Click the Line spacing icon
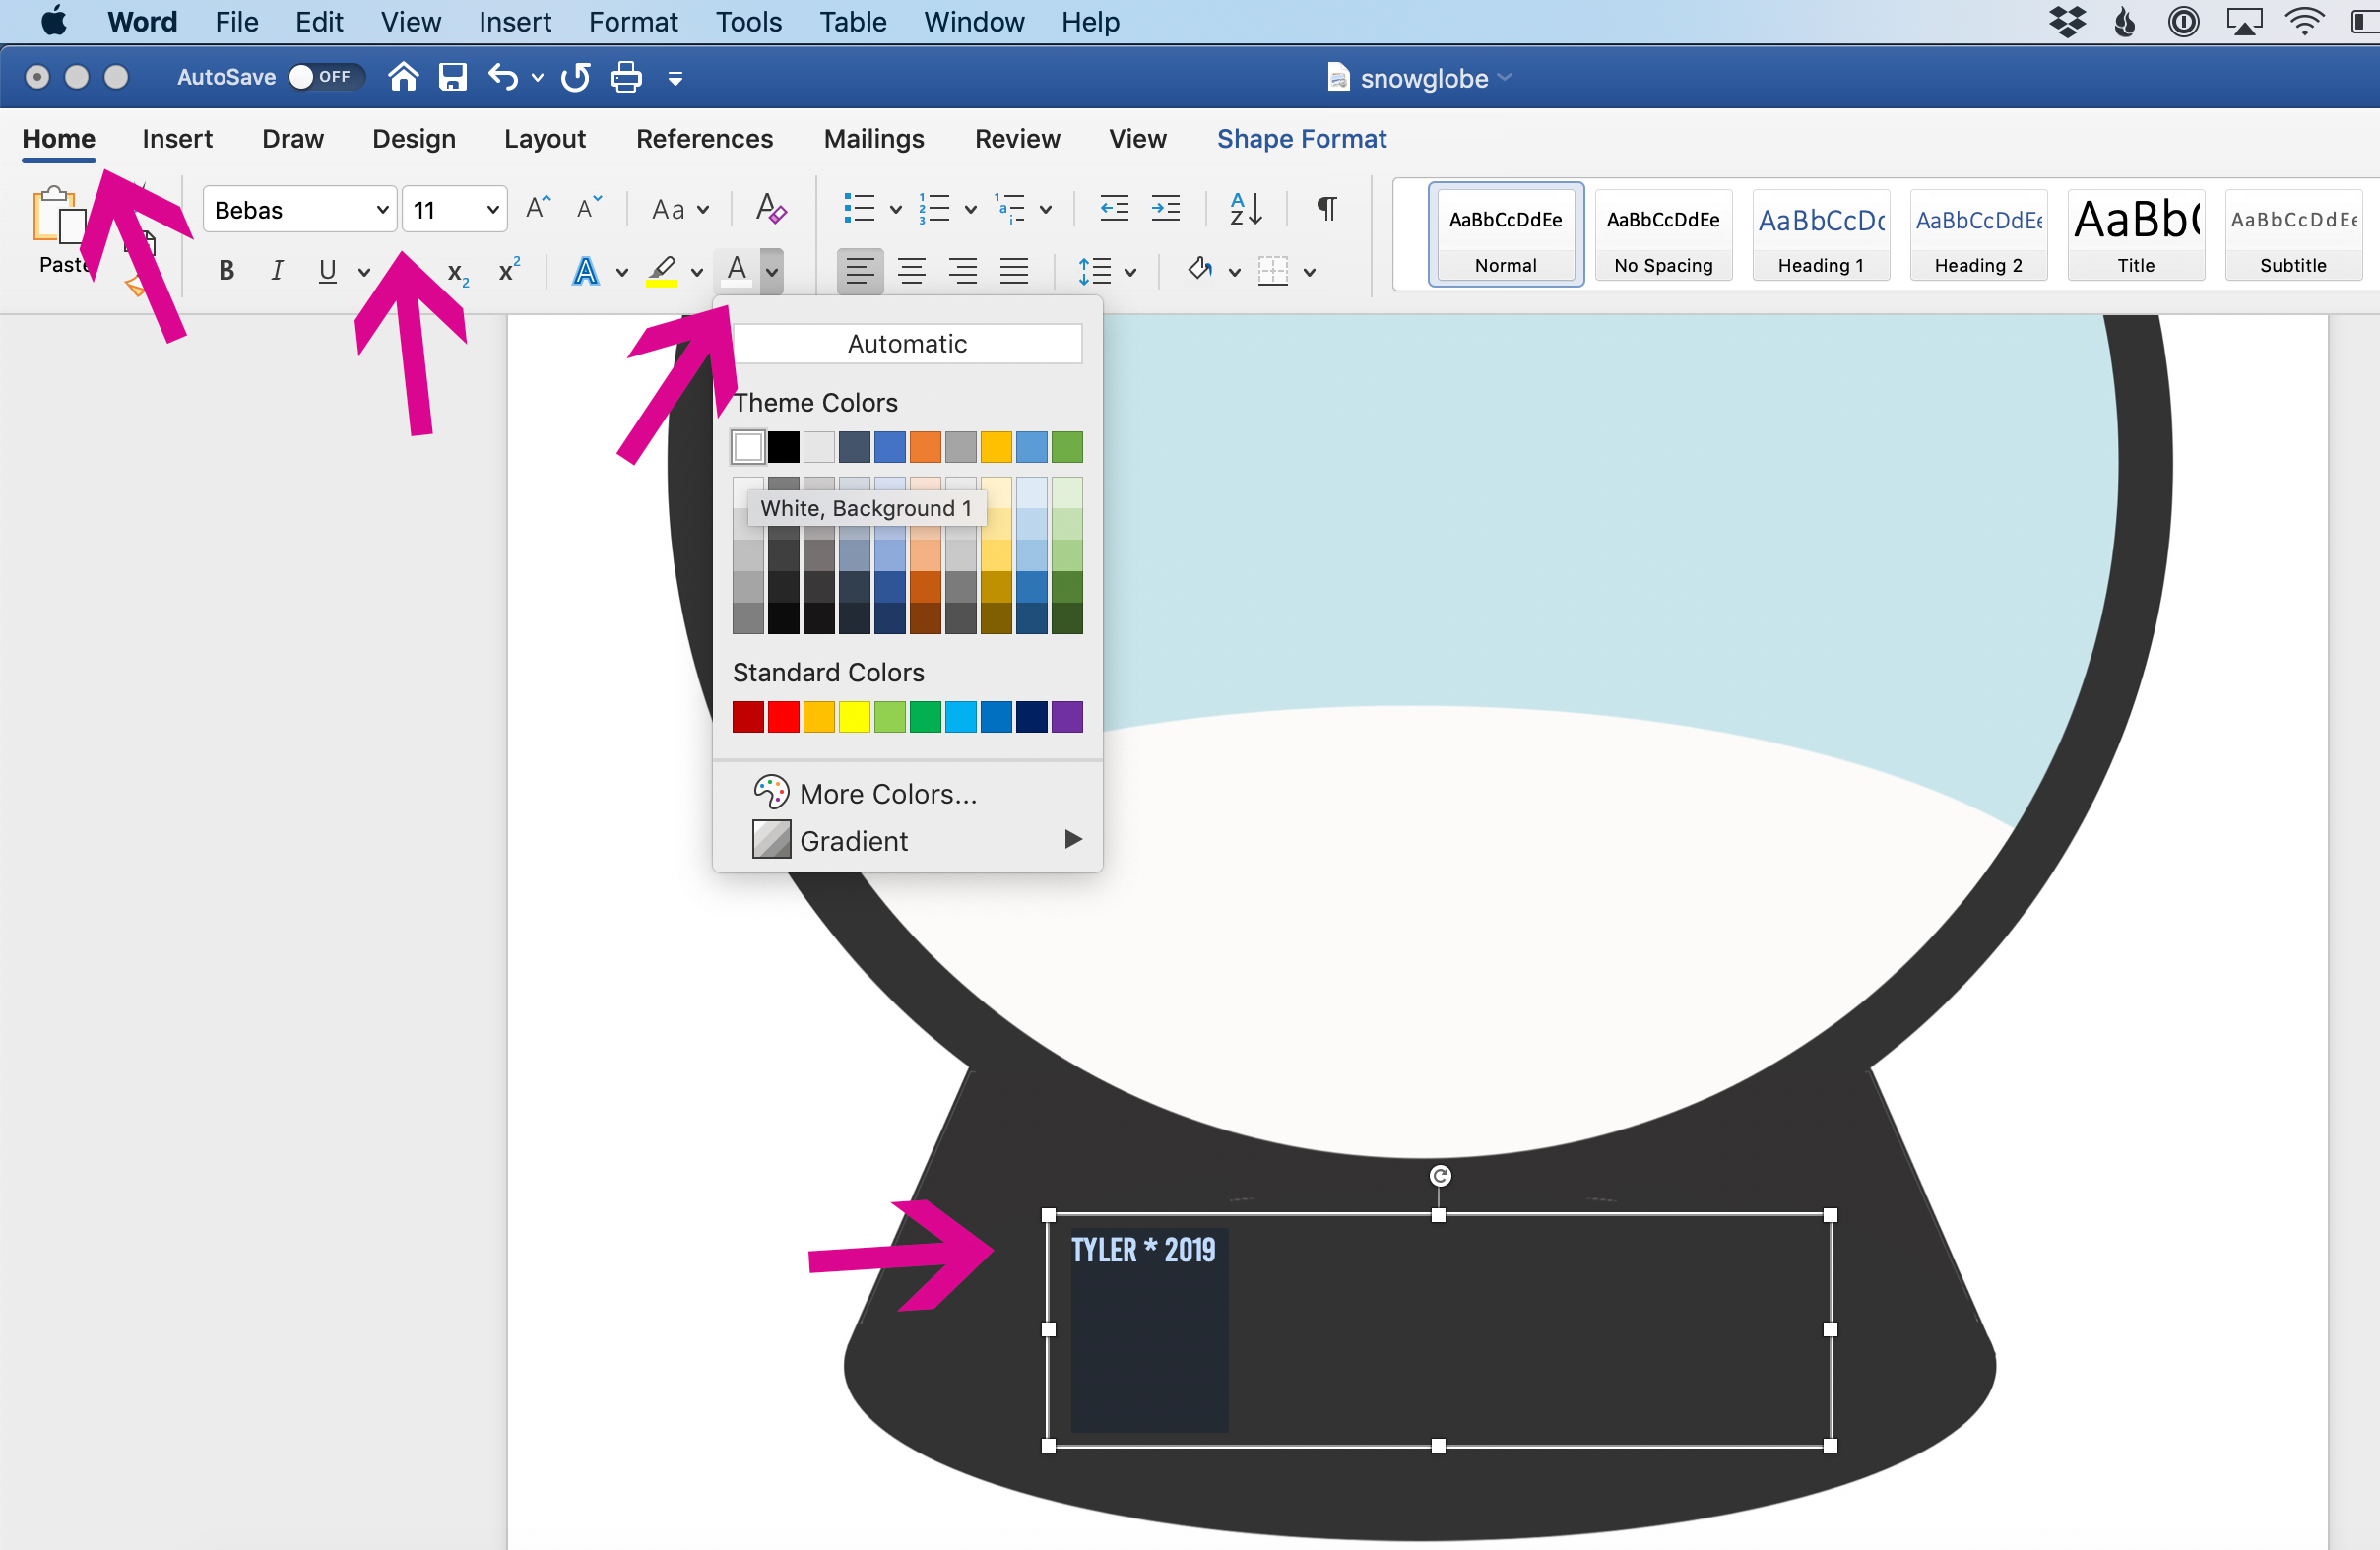2380x1550 pixels. tap(1095, 269)
